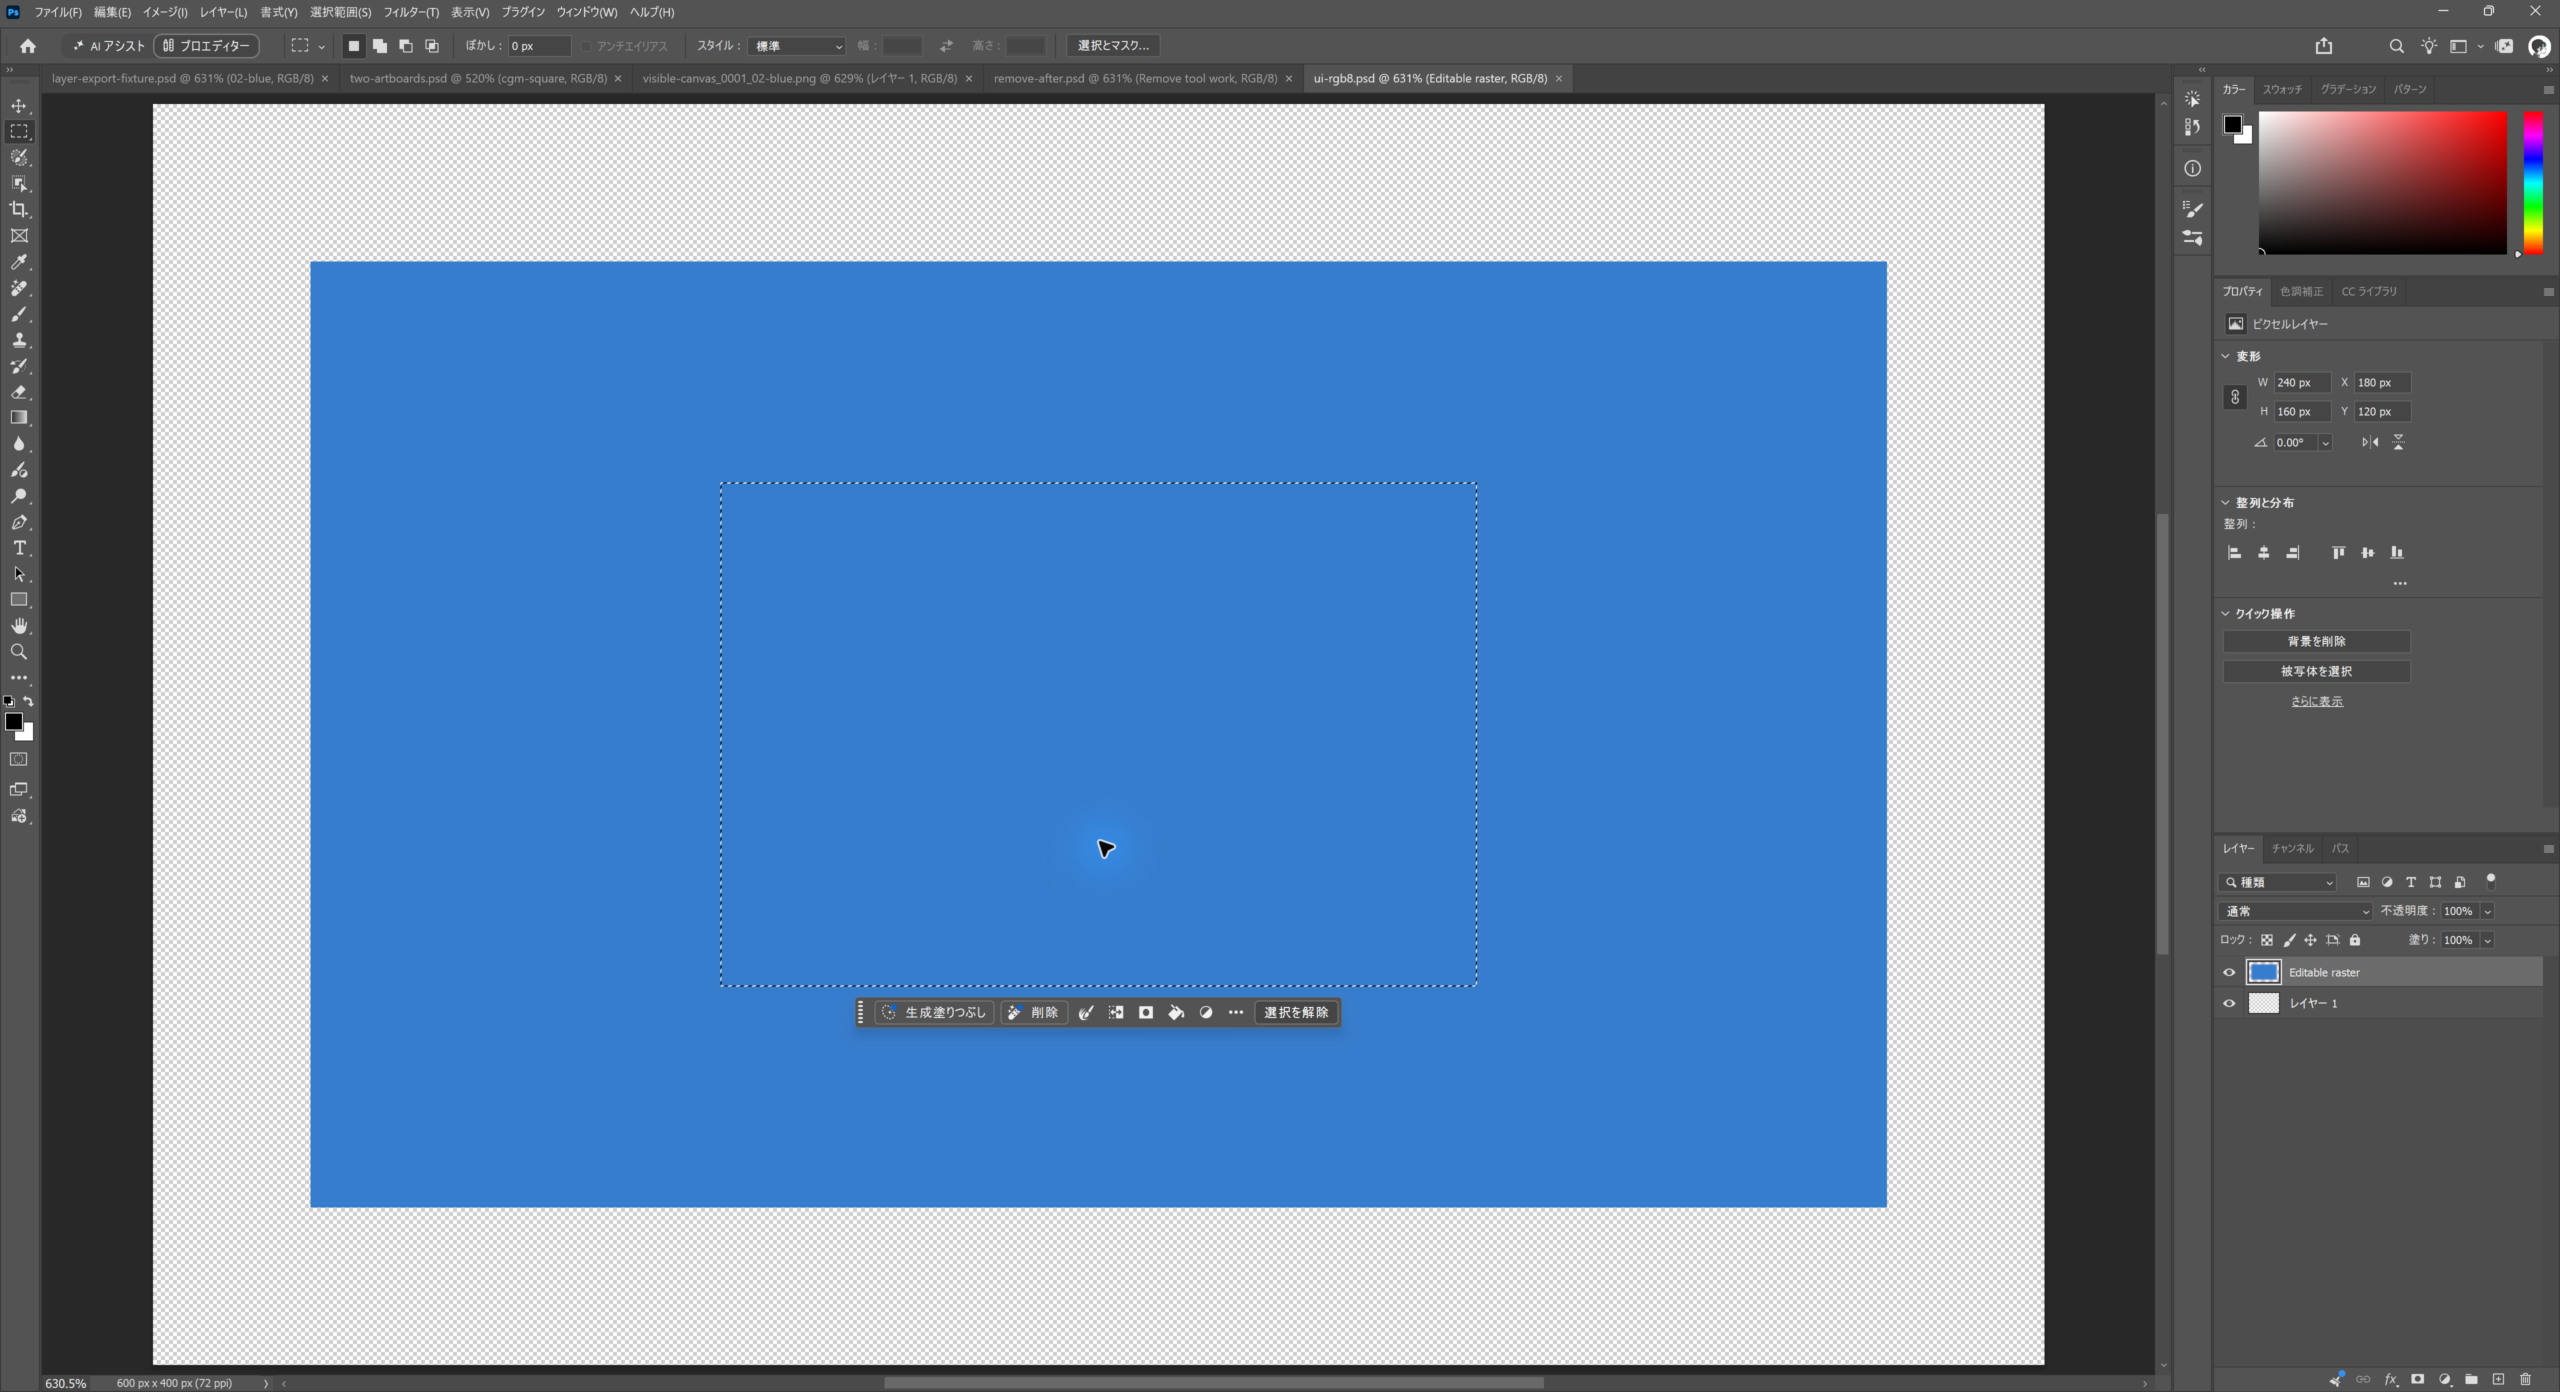Viewport: 2560px width, 1392px height.
Task: Select the Eyedropper tool
Action: pyautogui.click(x=19, y=262)
